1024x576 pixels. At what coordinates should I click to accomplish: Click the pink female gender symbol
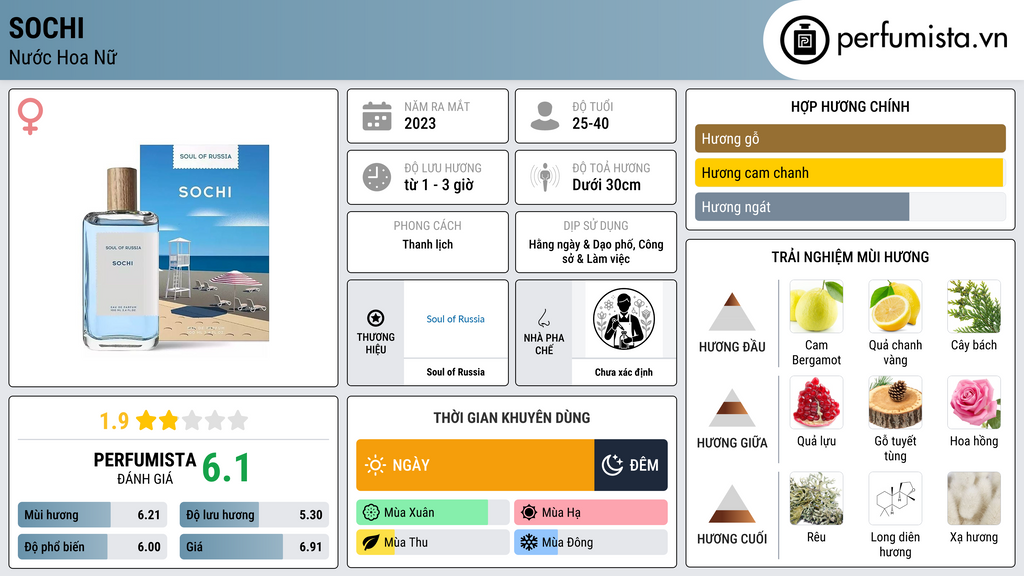click(30, 116)
